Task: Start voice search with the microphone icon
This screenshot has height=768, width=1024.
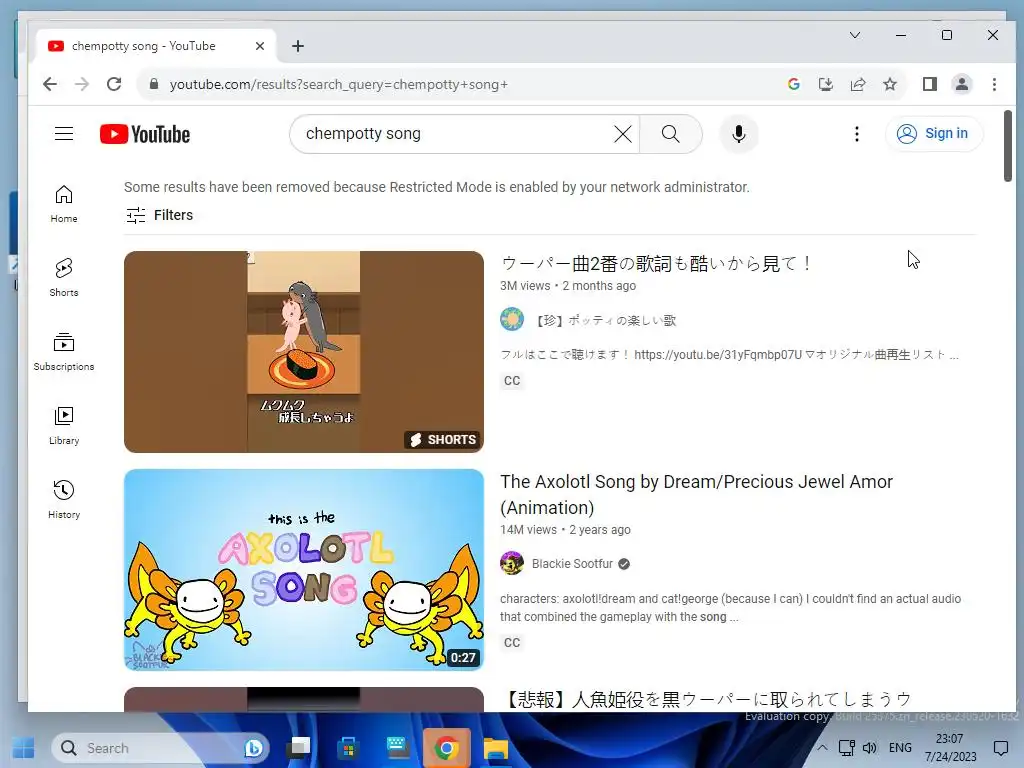Action: click(x=739, y=134)
